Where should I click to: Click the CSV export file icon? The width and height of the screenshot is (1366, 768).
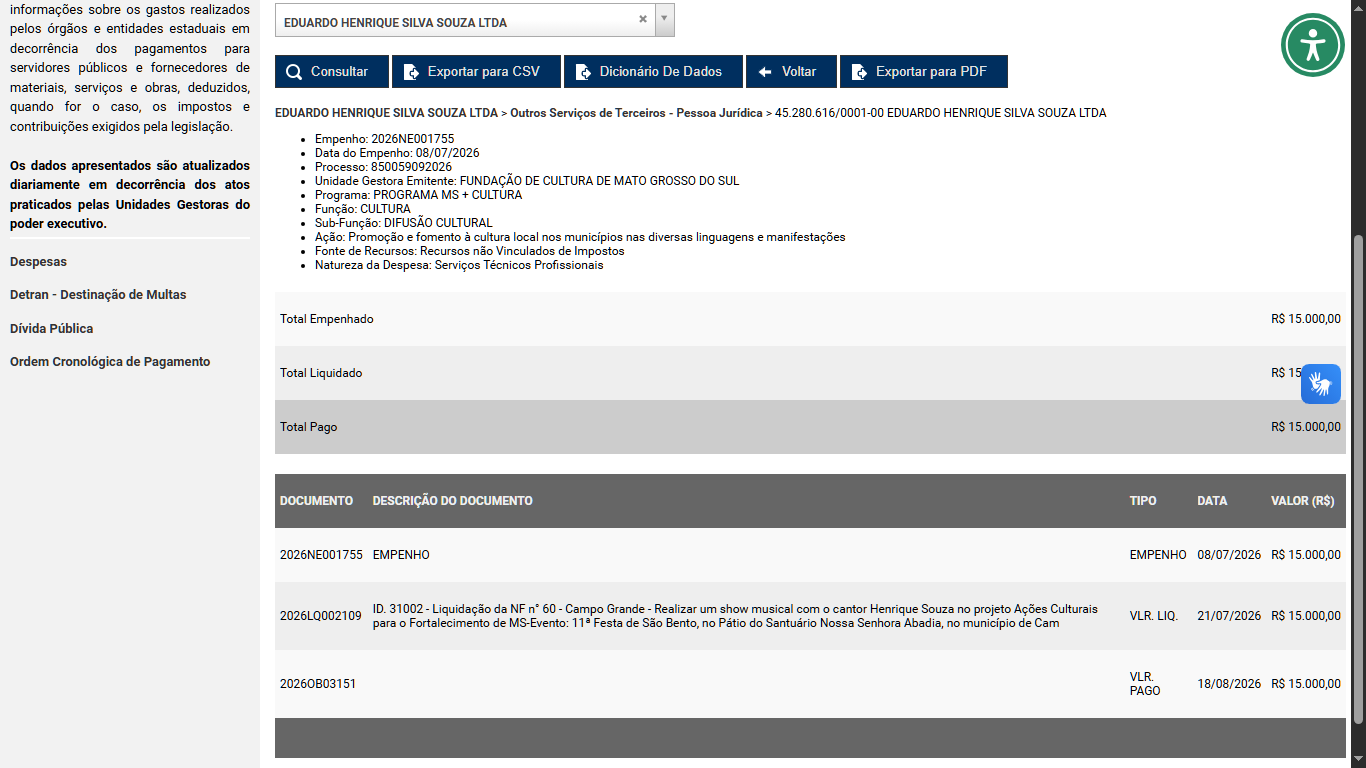coord(411,72)
